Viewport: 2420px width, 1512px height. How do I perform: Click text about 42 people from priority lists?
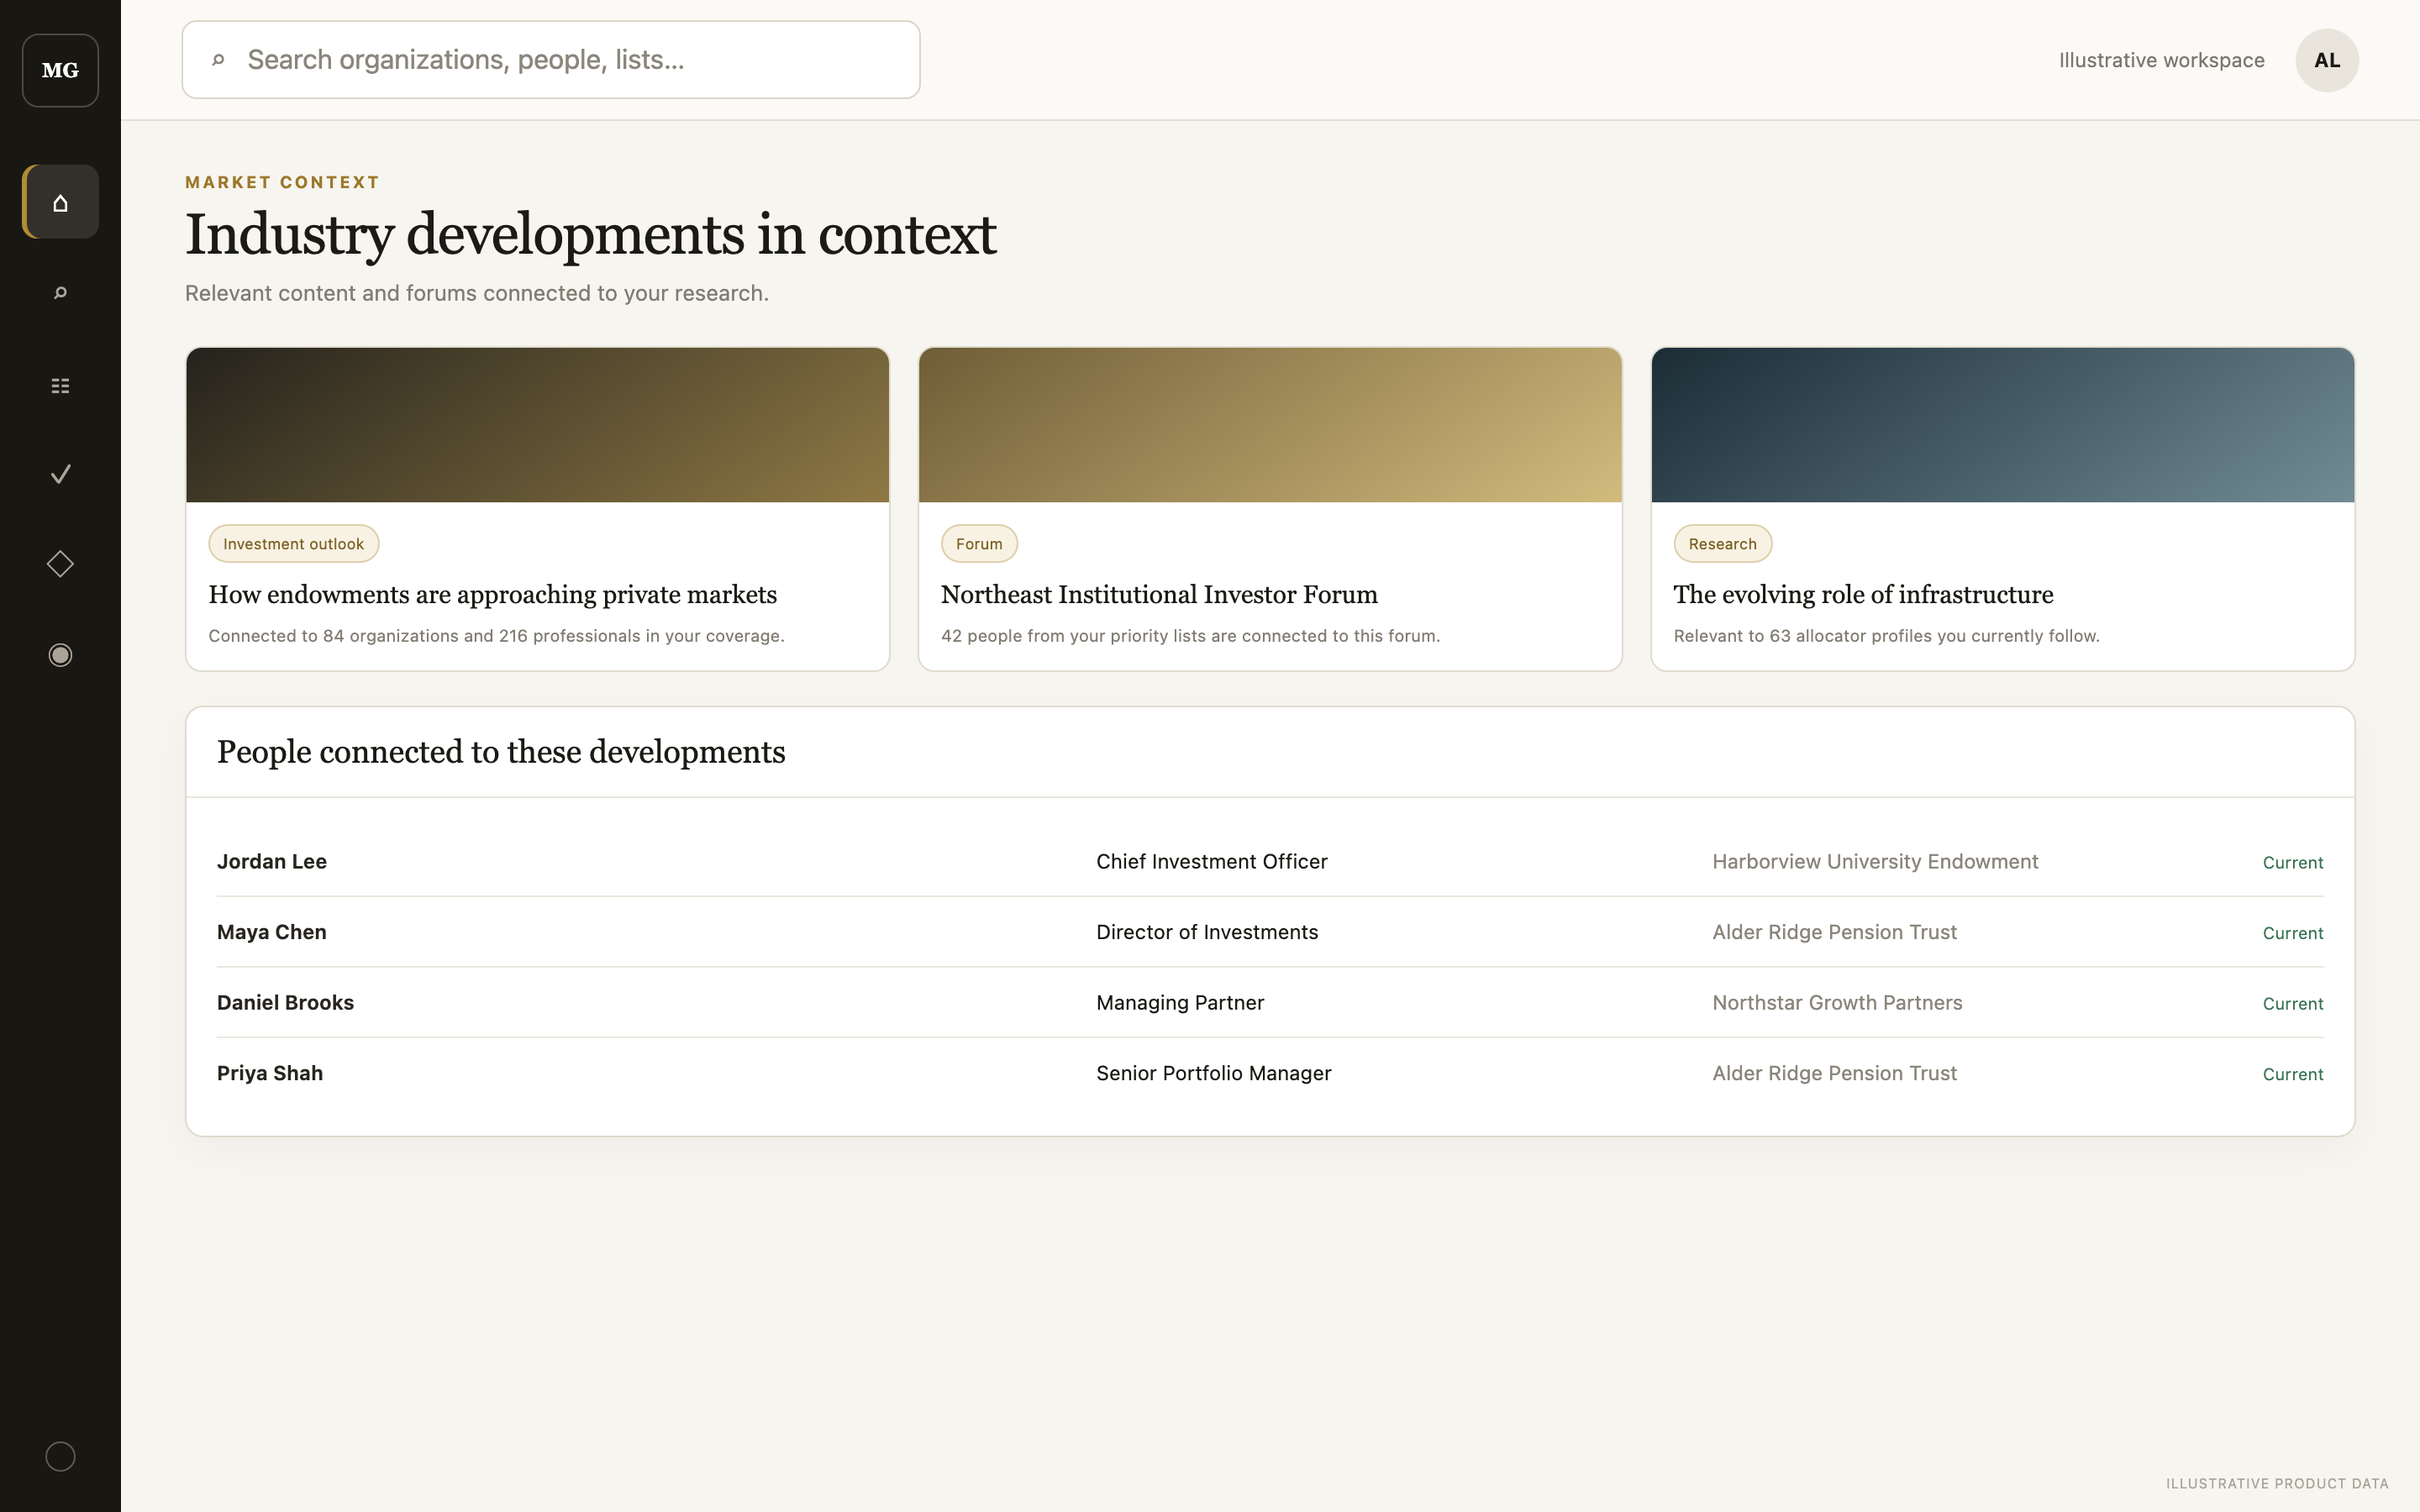tap(1190, 636)
